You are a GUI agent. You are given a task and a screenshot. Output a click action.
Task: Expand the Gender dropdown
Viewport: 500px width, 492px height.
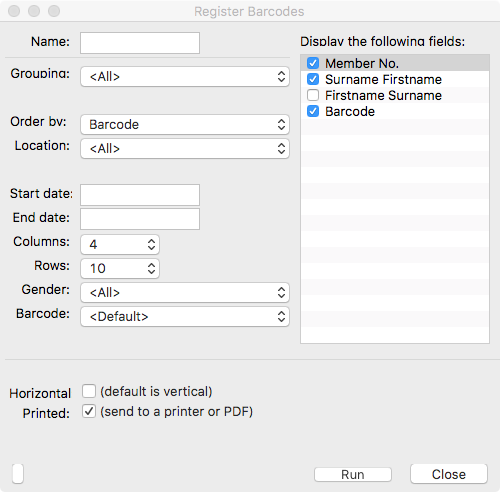[x=185, y=293]
